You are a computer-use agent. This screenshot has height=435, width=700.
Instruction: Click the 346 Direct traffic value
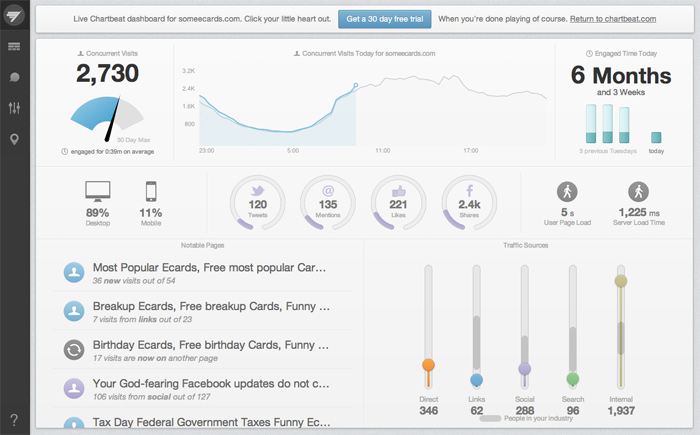429,411
